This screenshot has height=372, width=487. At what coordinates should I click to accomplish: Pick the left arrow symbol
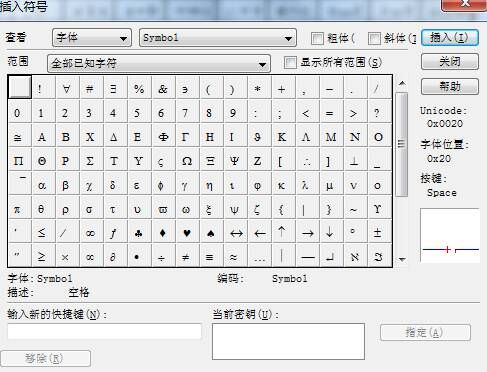pos(259,233)
